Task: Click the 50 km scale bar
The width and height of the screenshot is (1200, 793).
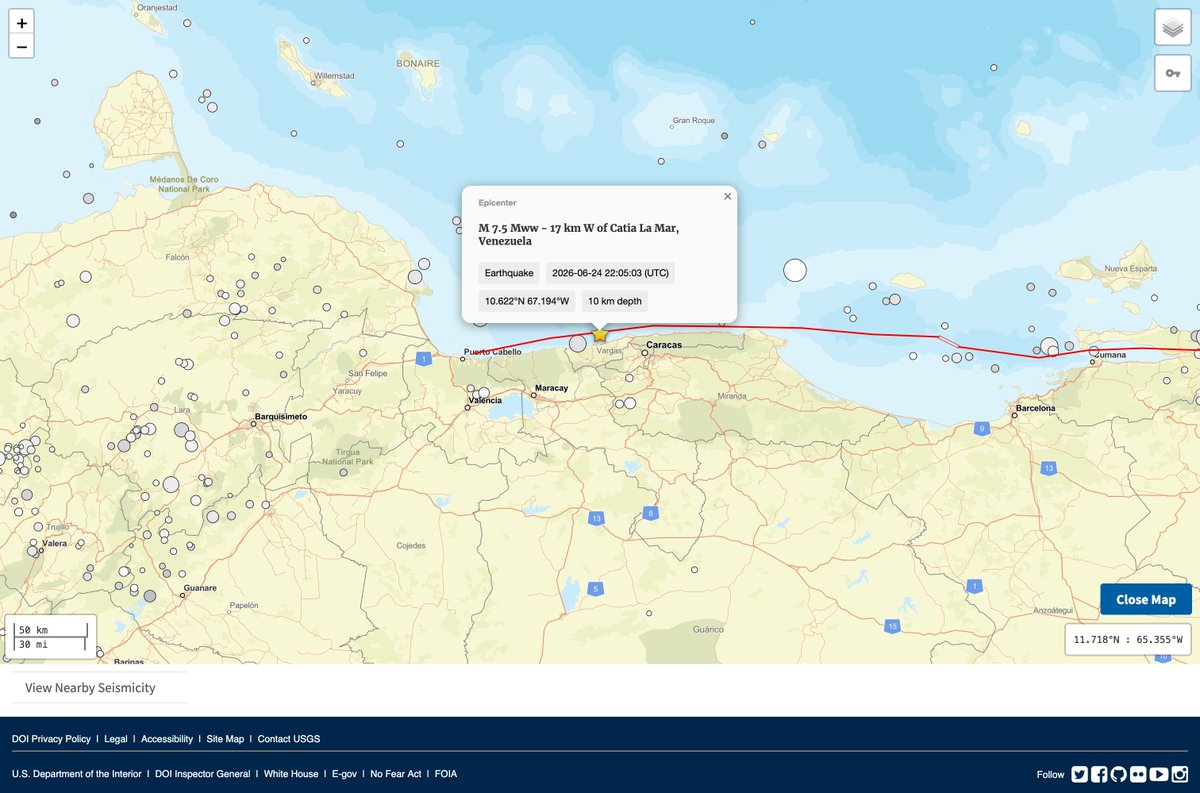Action: point(50,630)
